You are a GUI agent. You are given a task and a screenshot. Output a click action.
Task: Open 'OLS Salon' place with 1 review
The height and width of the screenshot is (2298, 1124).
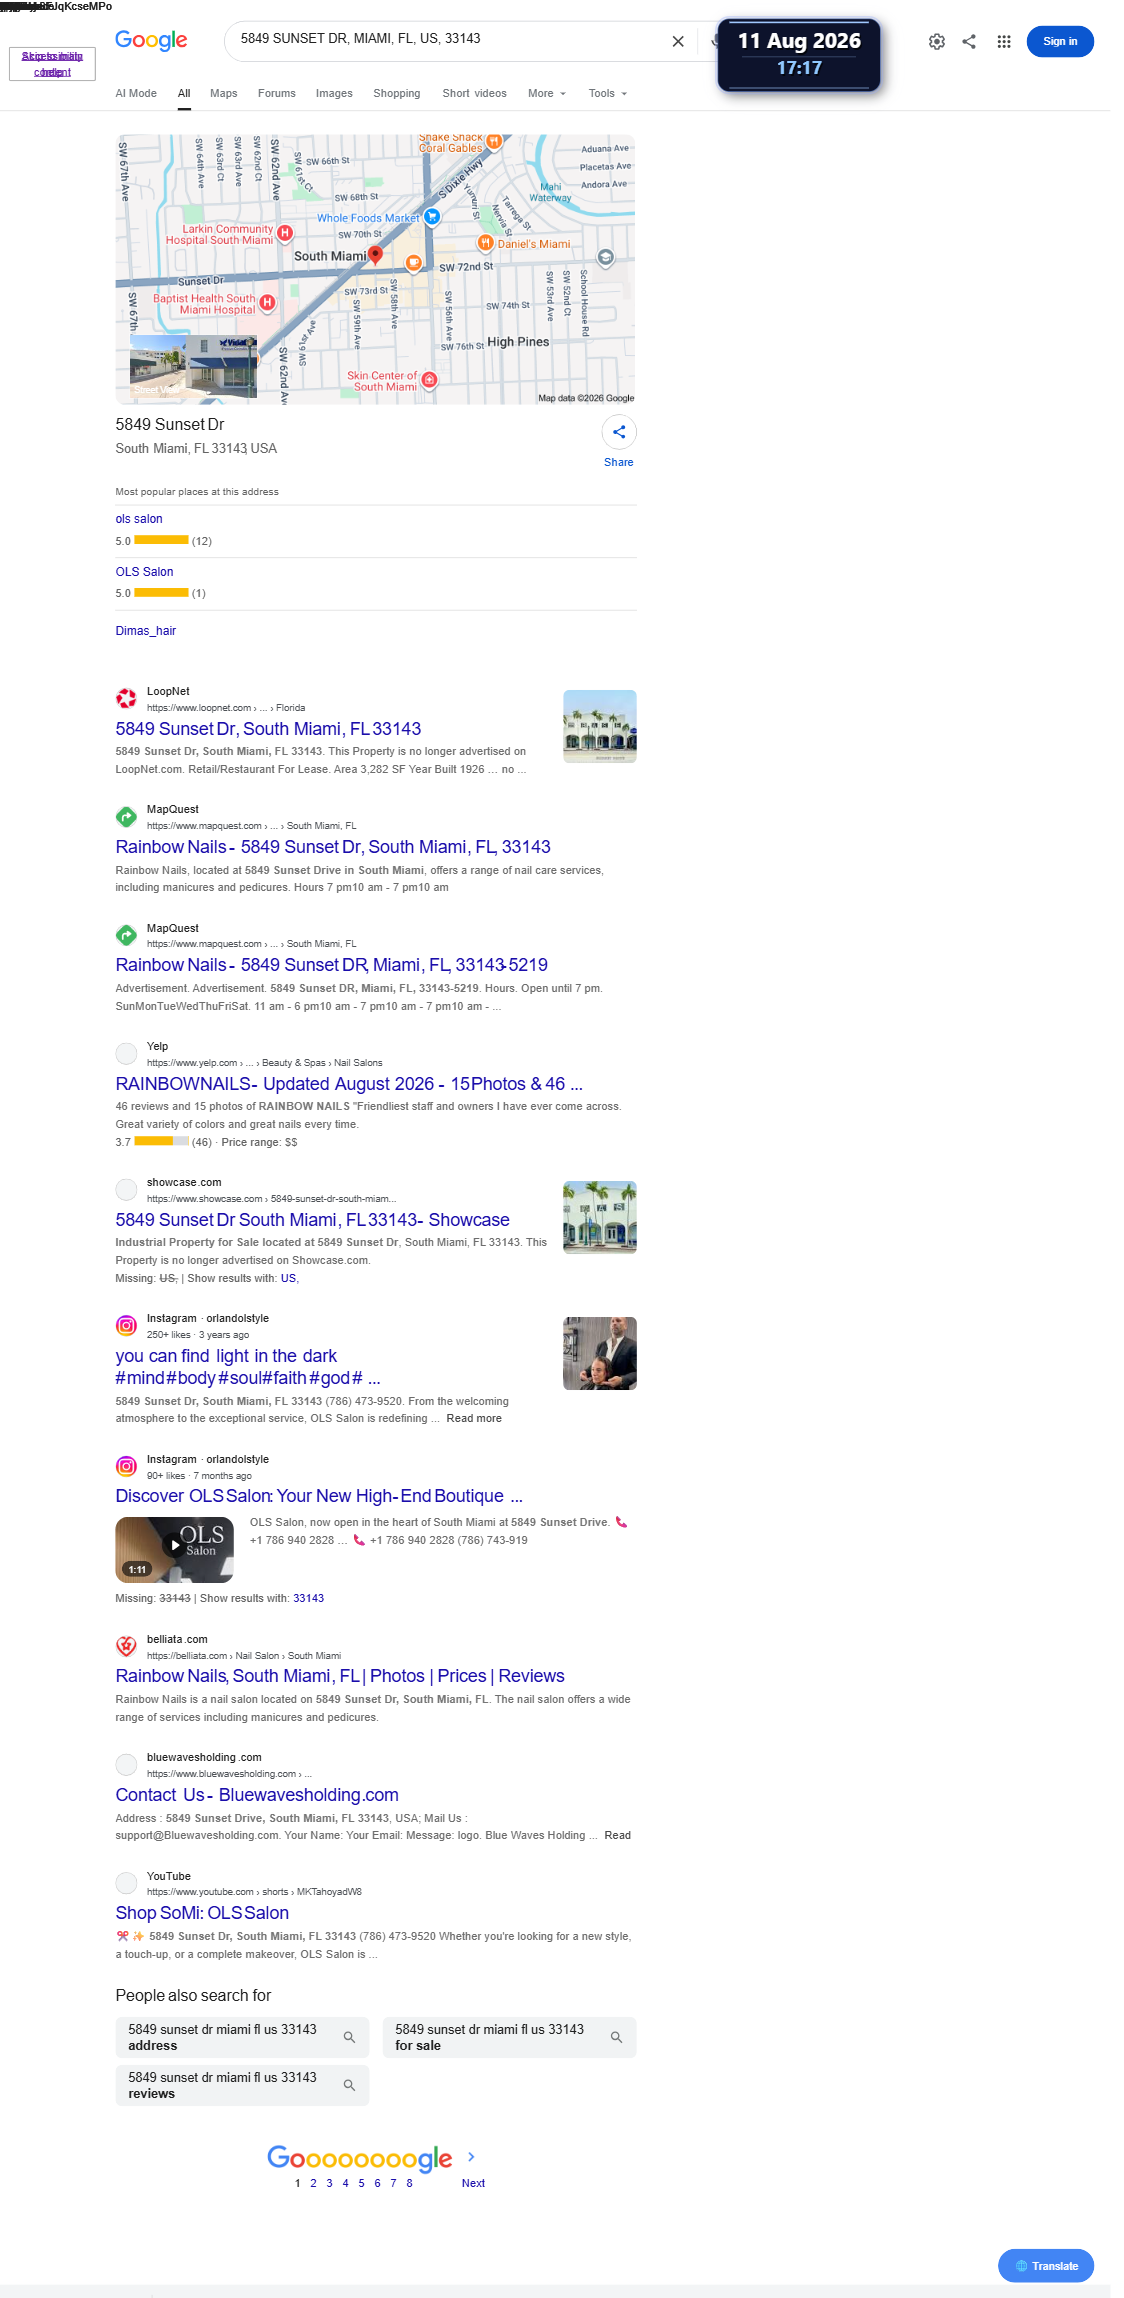click(x=144, y=572)
